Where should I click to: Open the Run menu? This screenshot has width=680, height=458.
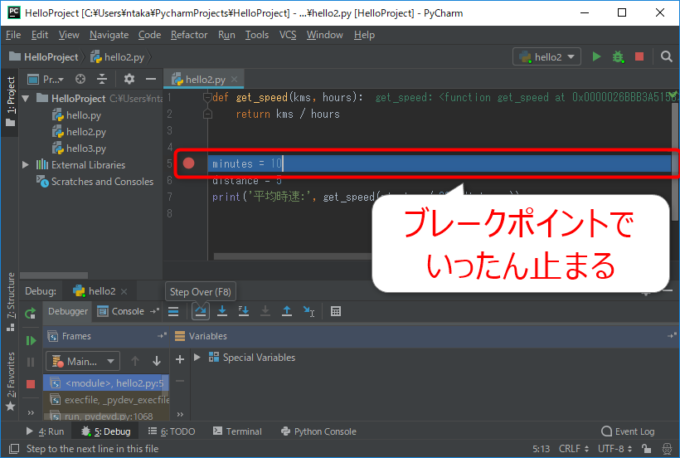coord(226,35)
